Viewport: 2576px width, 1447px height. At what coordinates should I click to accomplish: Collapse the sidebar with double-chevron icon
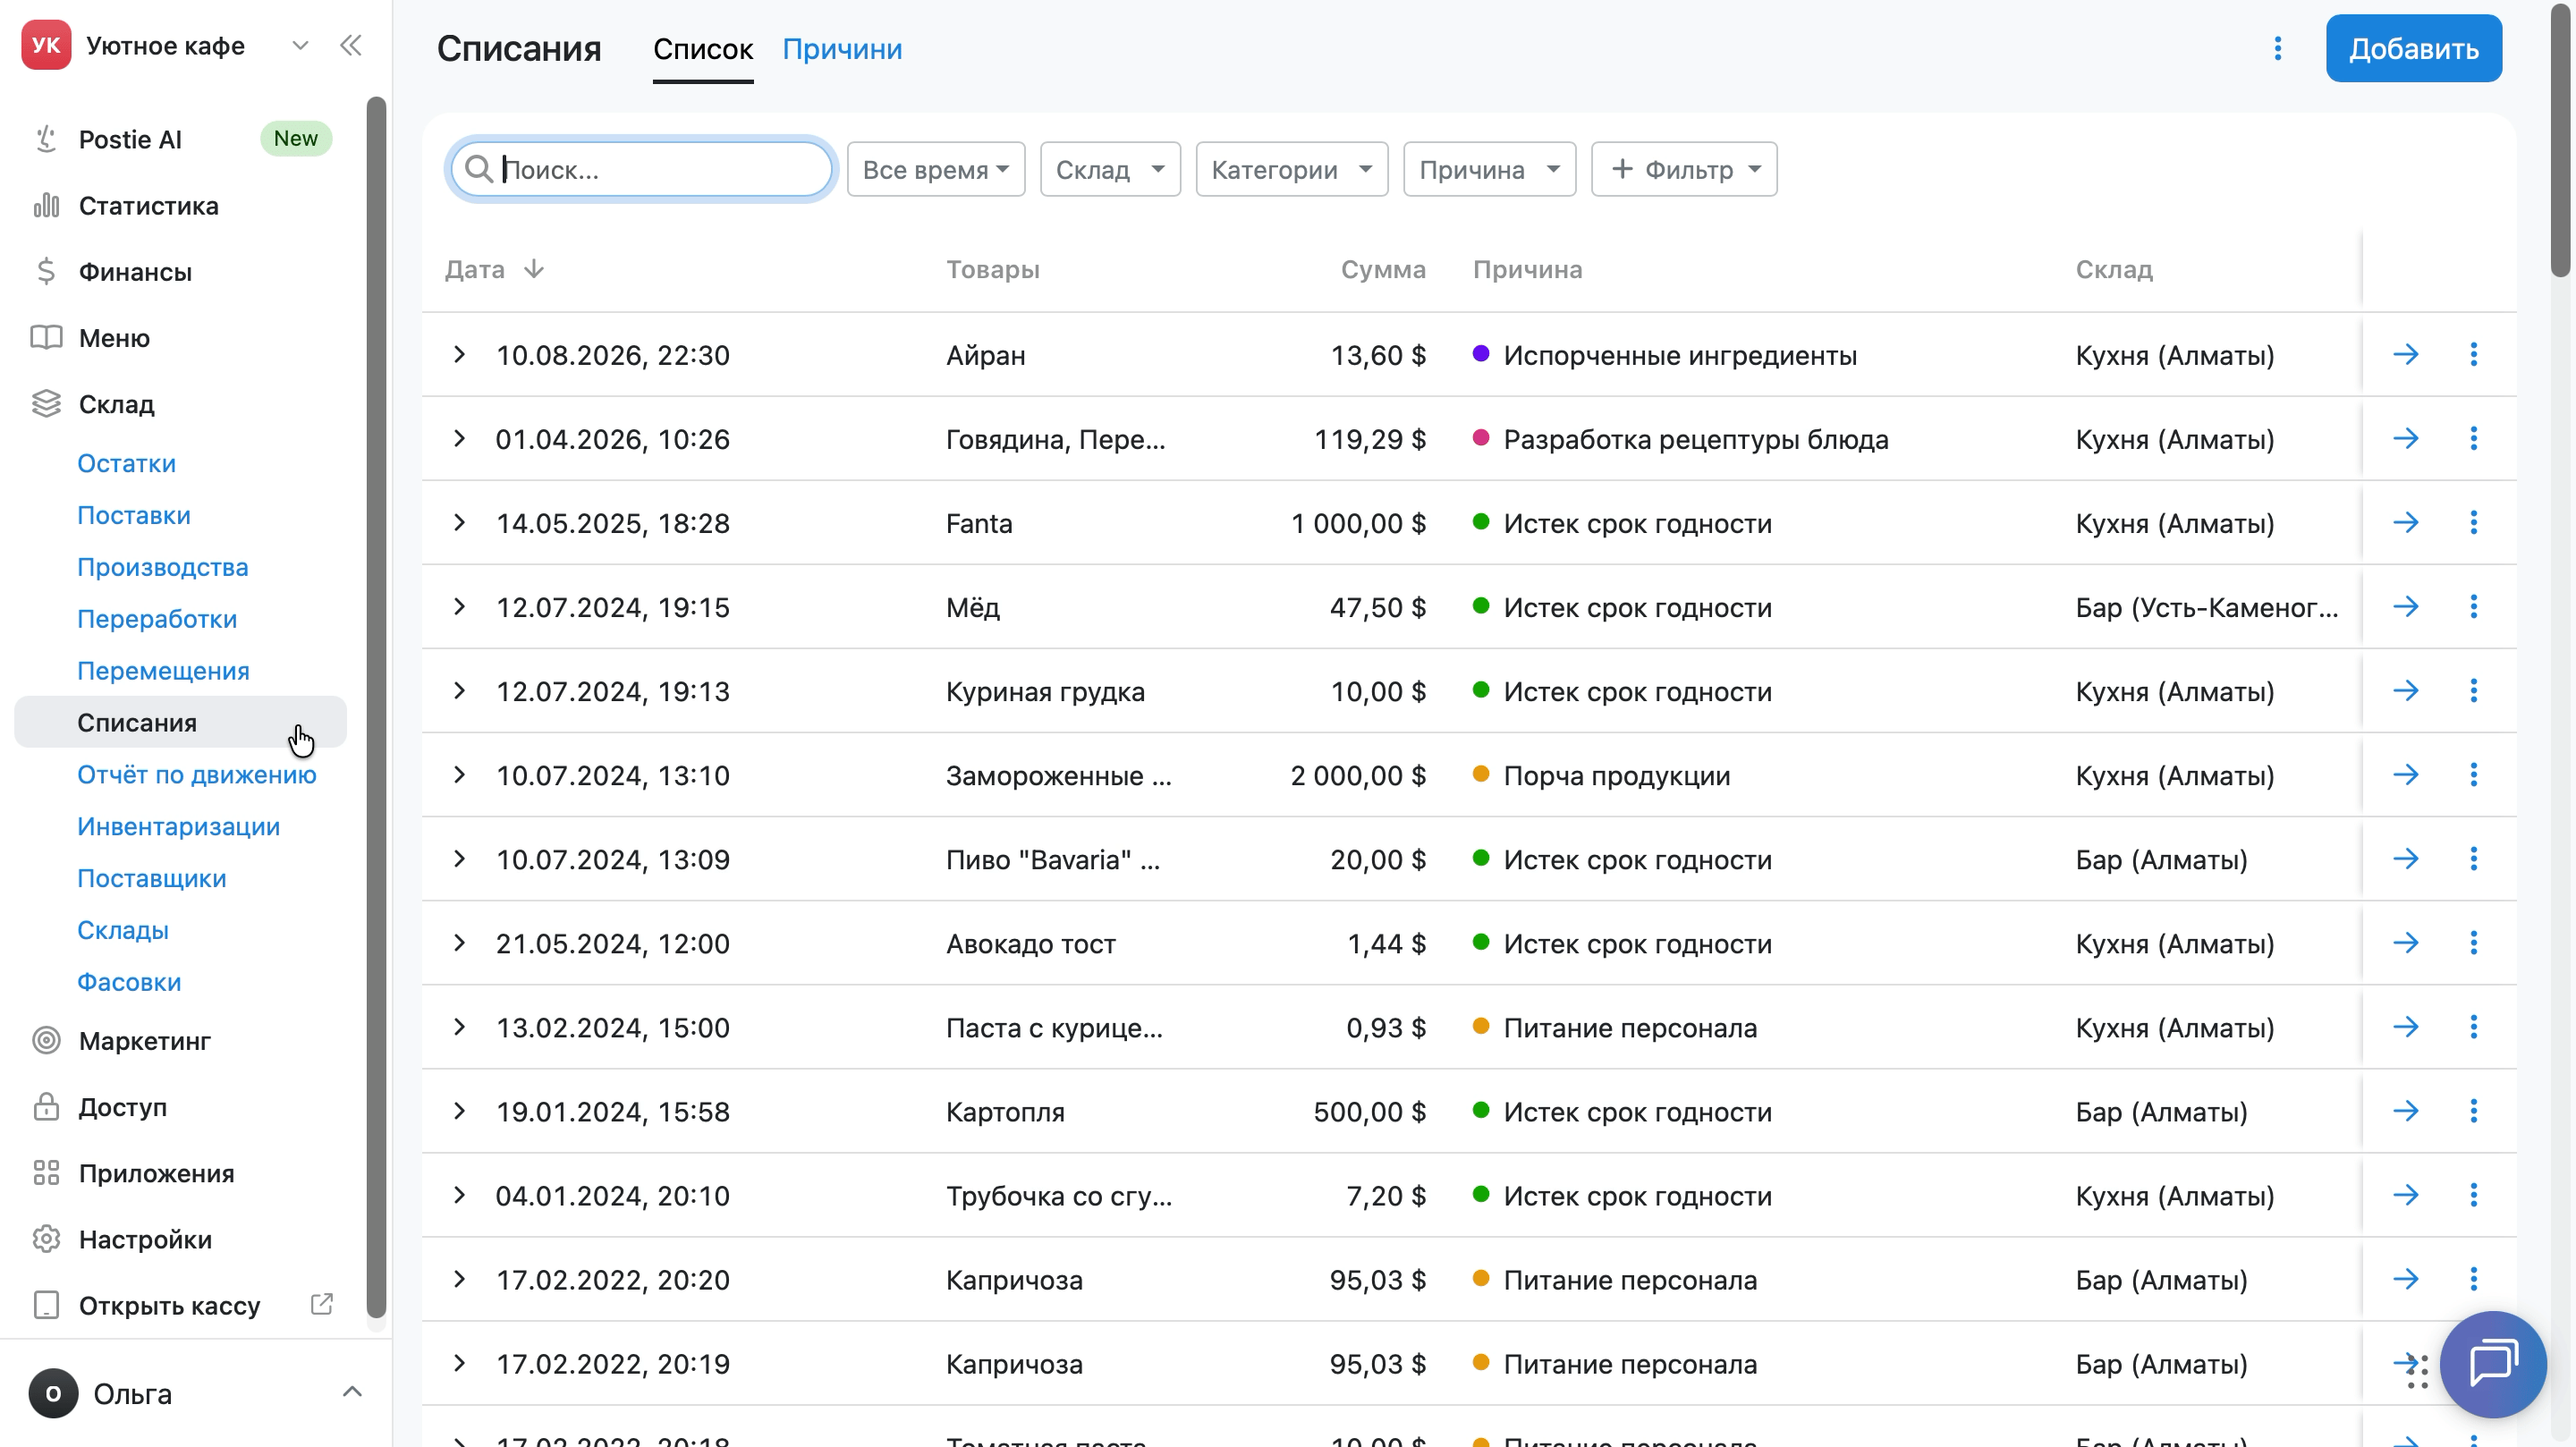350,46
